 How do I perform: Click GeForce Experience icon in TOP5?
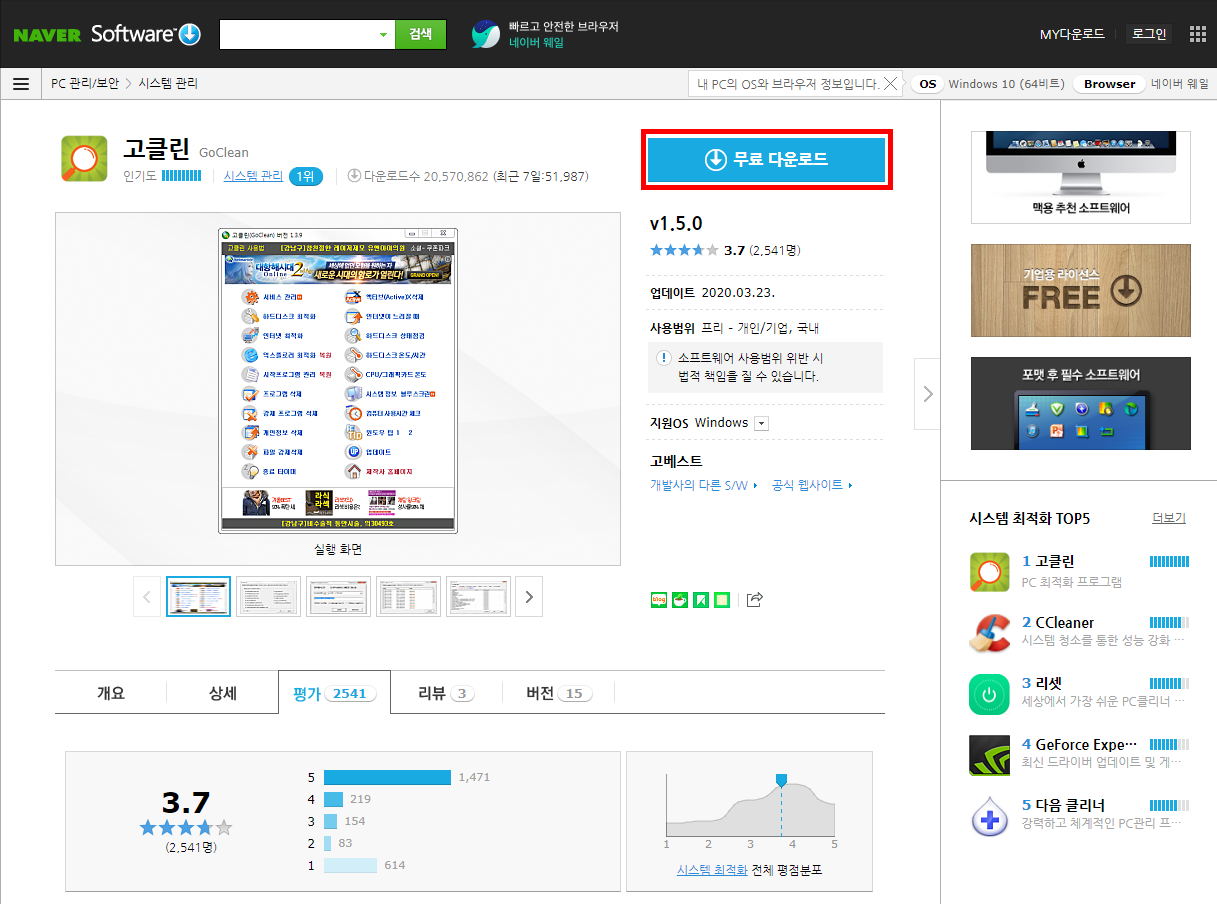990,755
